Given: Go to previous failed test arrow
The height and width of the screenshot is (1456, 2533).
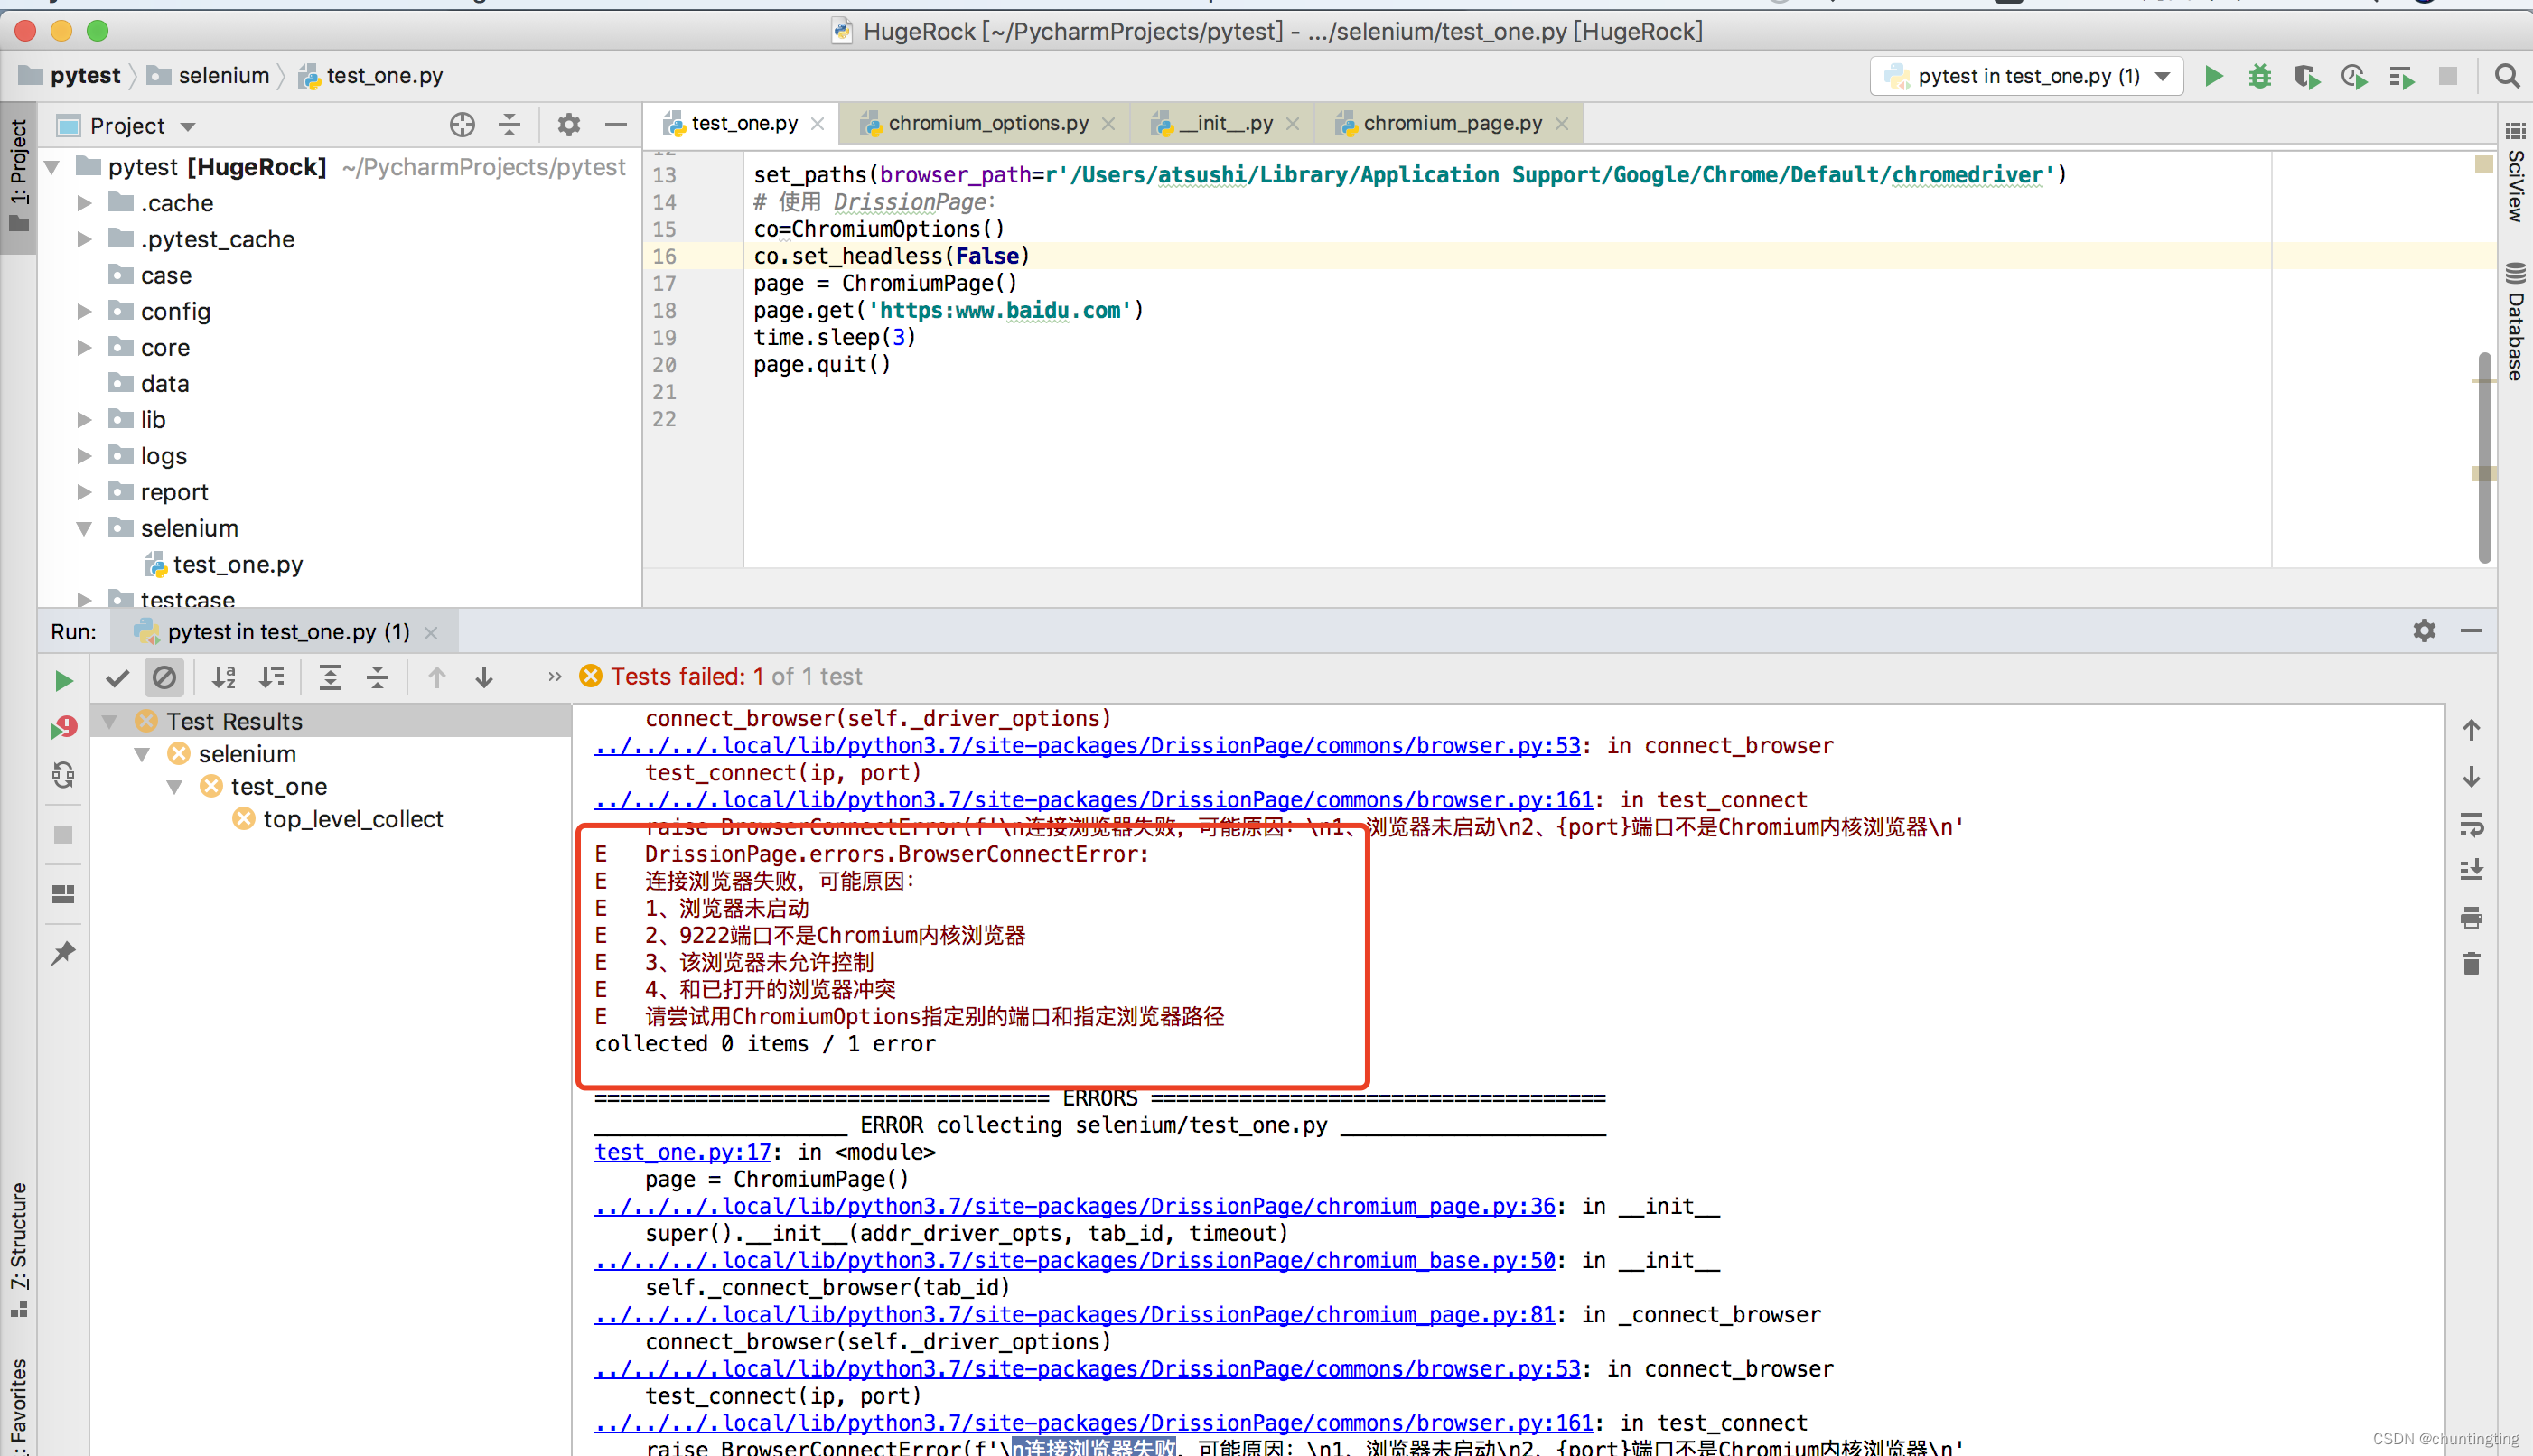Looking at the screenshot, I should coord(437,677).
